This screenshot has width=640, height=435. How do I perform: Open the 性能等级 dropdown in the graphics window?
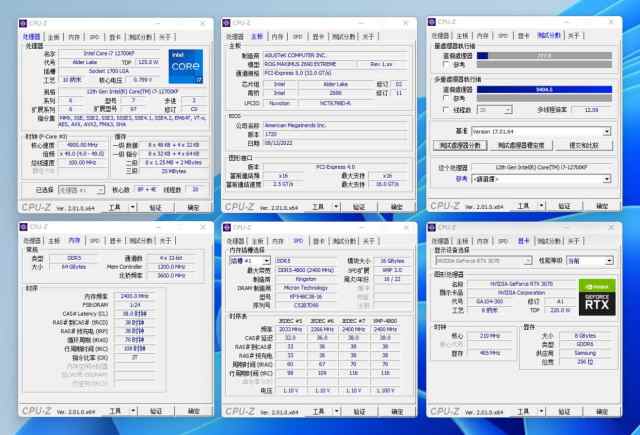point(589,260)
